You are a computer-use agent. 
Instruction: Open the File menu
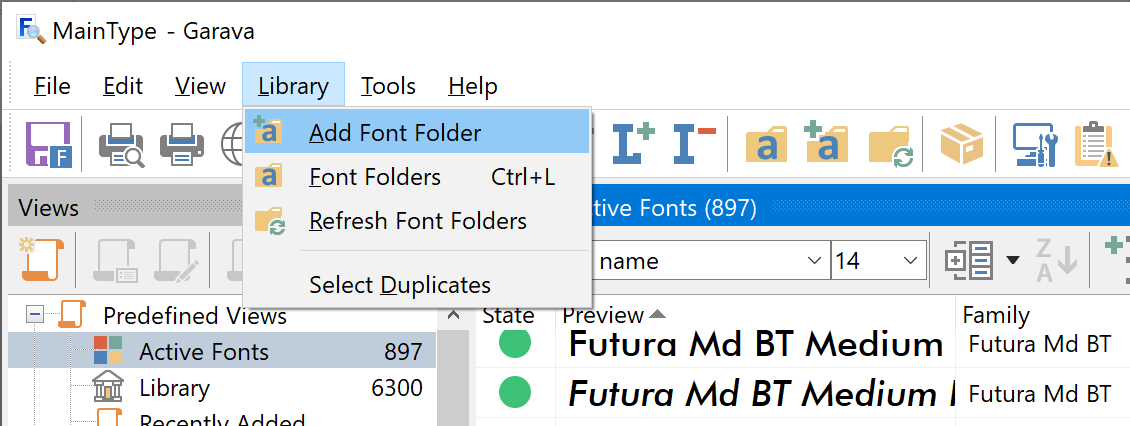(x=52, y=86)
